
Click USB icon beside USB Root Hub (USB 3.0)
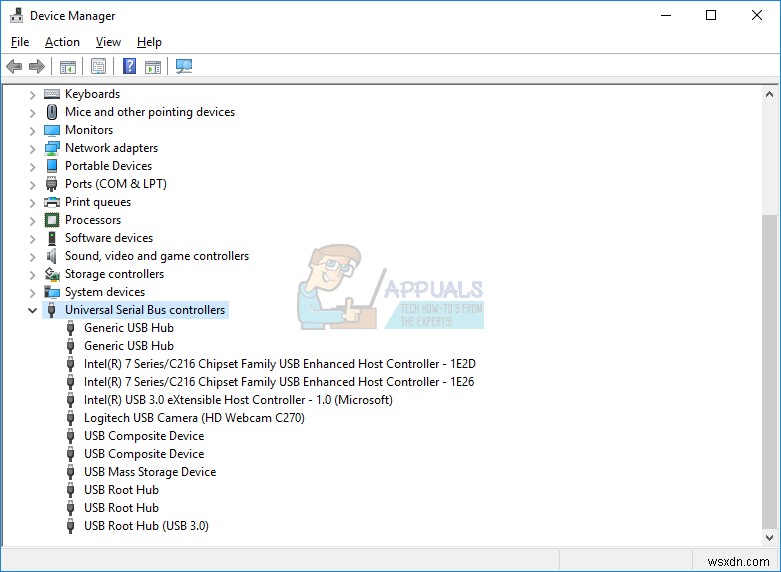pos(71,526)
